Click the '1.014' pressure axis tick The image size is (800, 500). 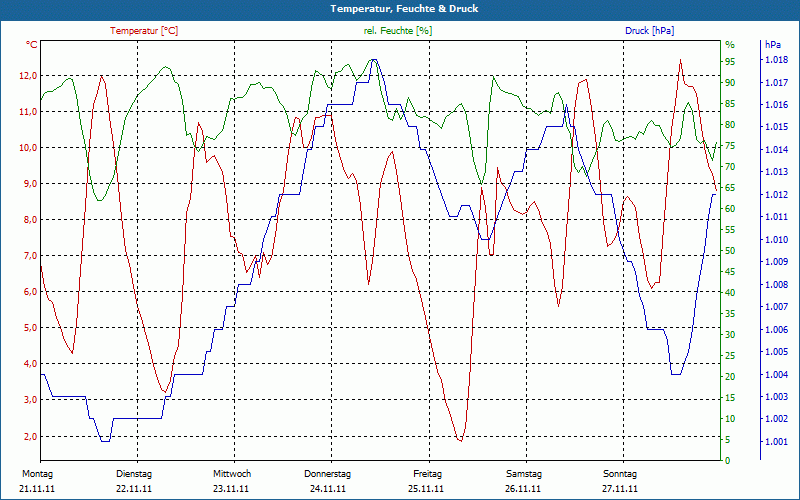pos(777,150)
